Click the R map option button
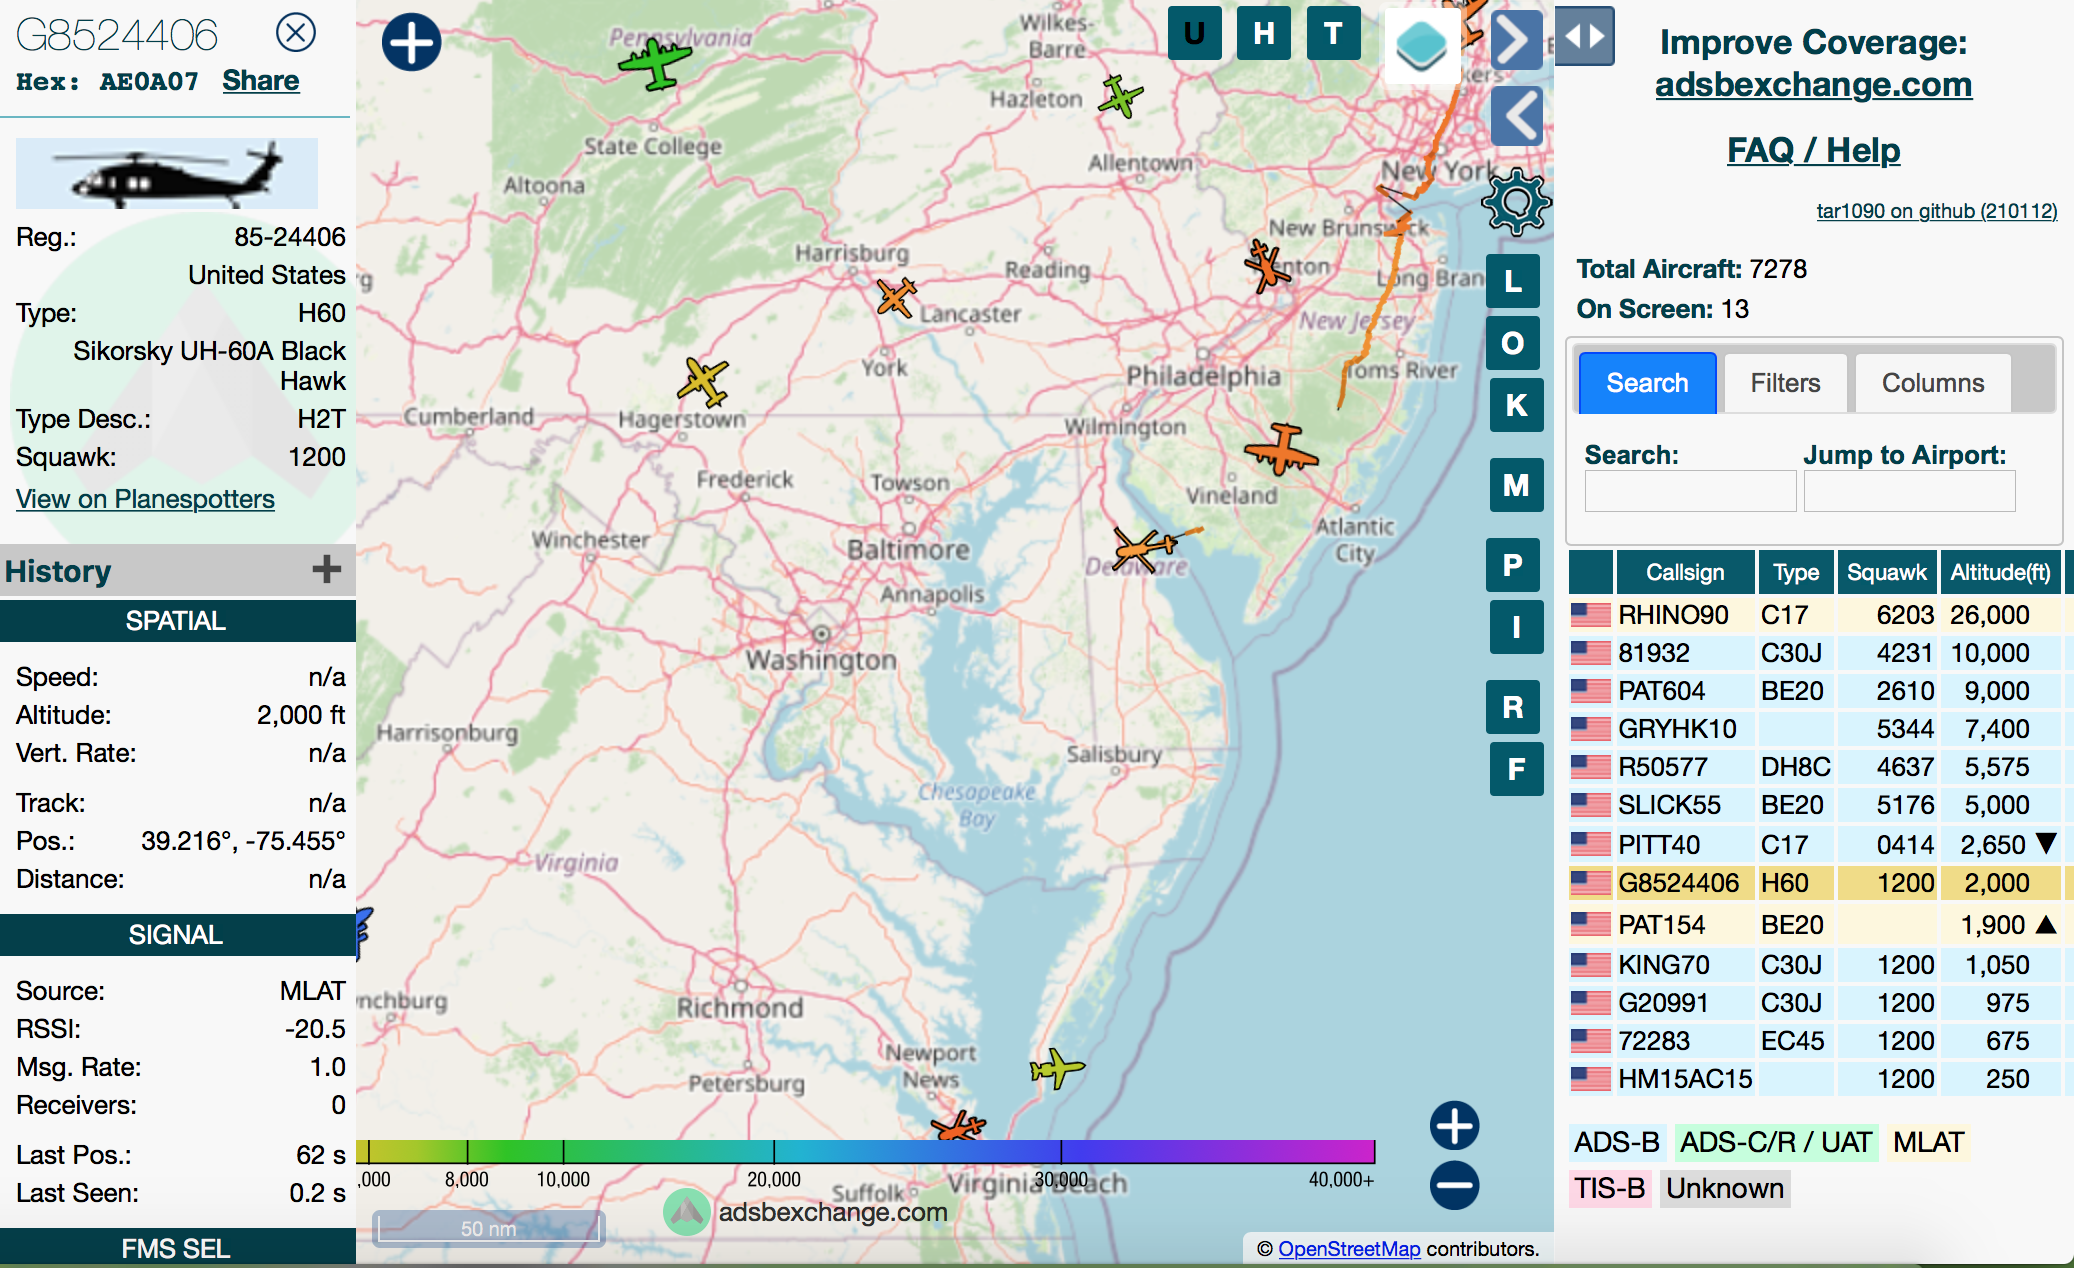Screen dimensions: 2074x1268 (1514, 707)
